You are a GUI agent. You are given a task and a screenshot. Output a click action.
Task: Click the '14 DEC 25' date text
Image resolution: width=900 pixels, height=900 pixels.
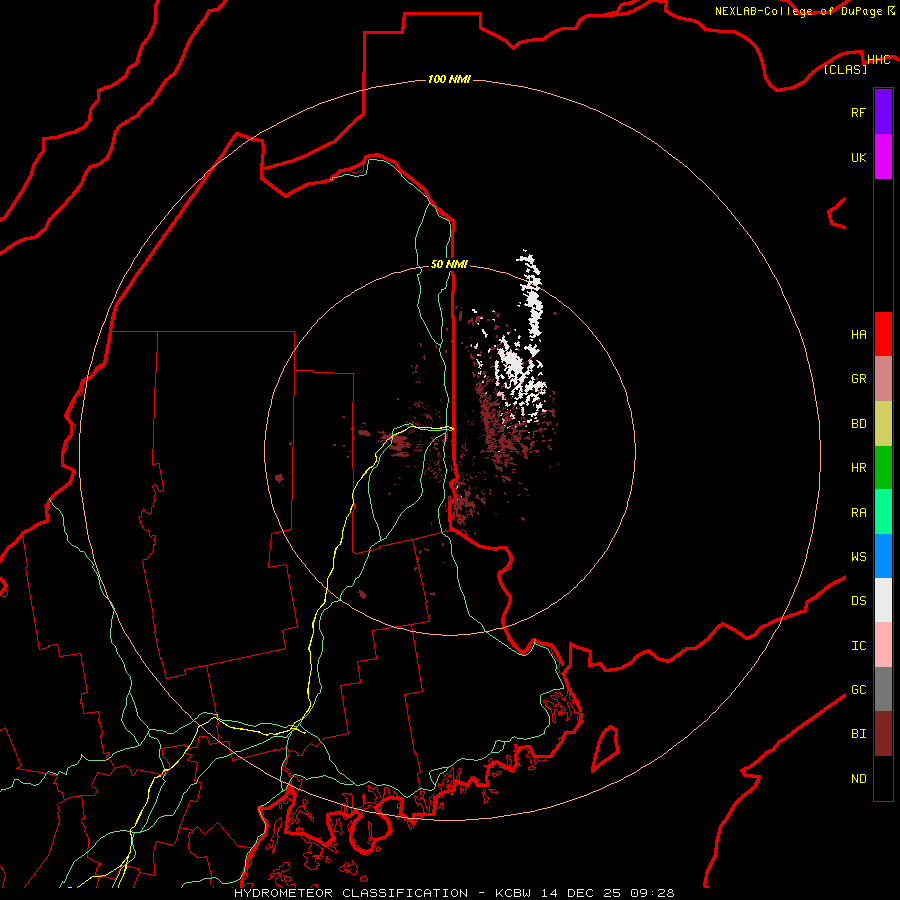pos(580,893)
